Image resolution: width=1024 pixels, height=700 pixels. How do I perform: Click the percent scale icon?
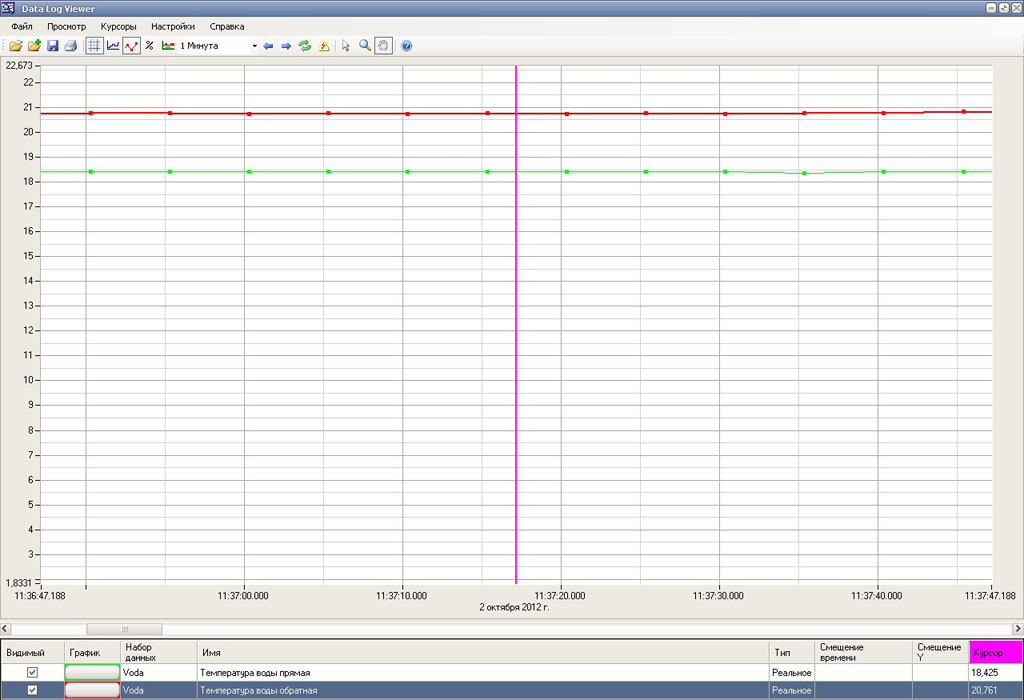pos(150,46)
